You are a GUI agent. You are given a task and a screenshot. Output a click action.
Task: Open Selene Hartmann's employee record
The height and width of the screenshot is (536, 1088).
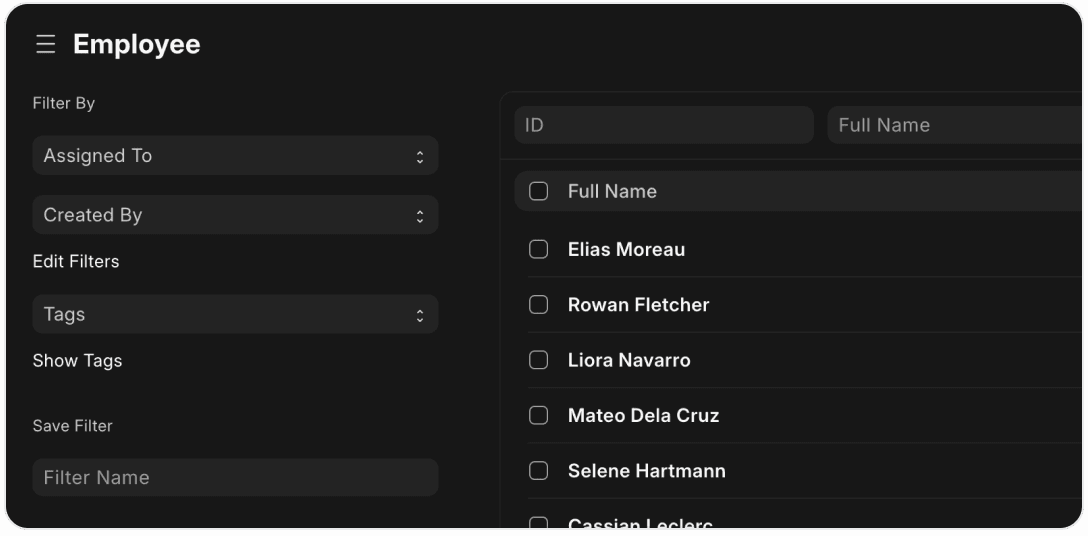point(646,470)
